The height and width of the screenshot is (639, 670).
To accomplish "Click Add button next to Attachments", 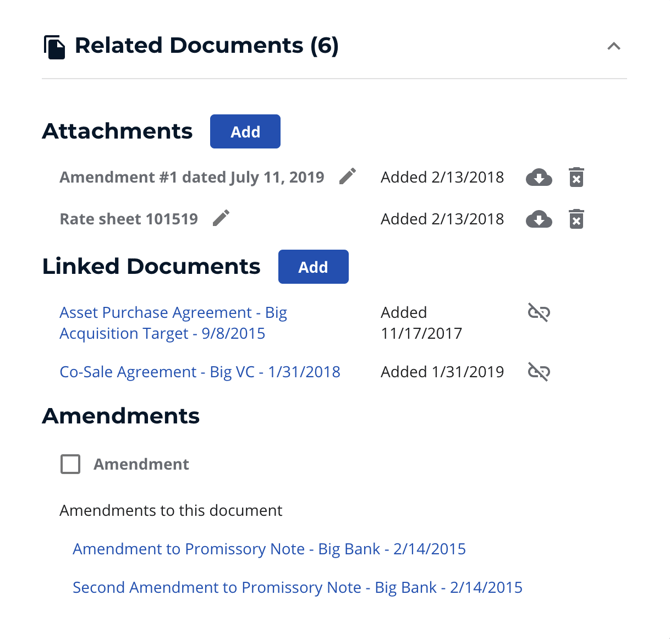I will point(245,132).
